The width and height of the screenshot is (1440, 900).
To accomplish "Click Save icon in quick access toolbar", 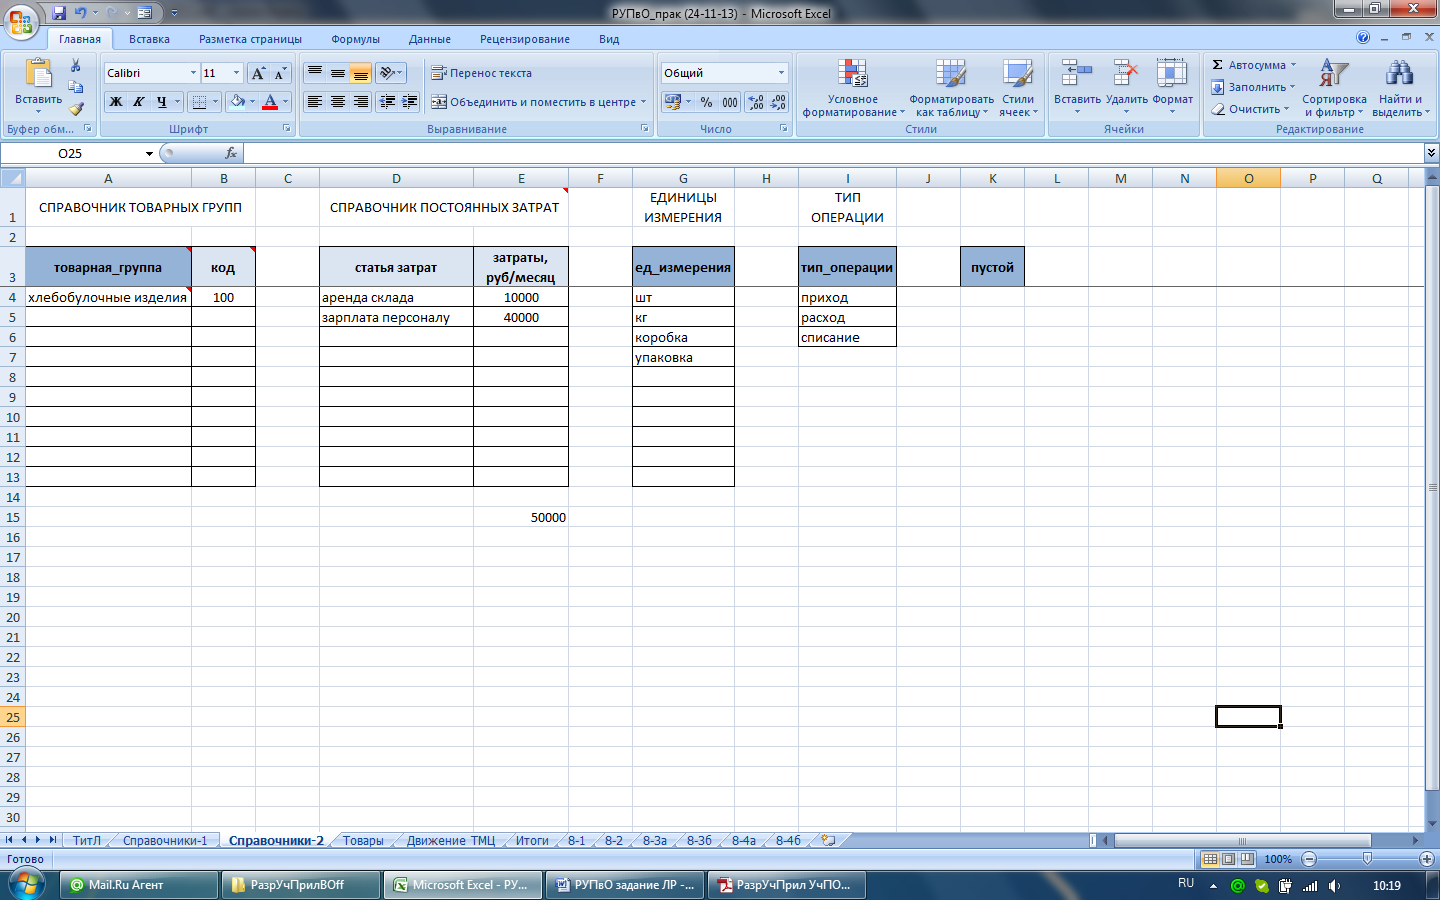I will [59, 13].
